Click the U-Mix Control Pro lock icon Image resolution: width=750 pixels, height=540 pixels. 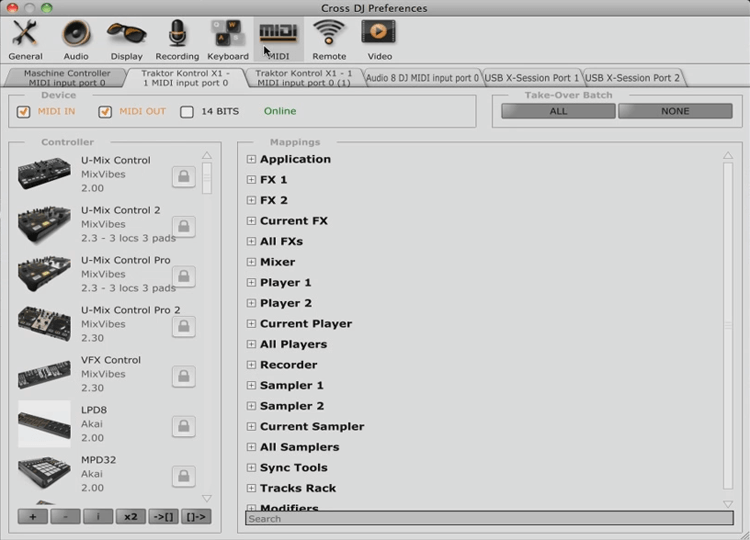point(184,276)
